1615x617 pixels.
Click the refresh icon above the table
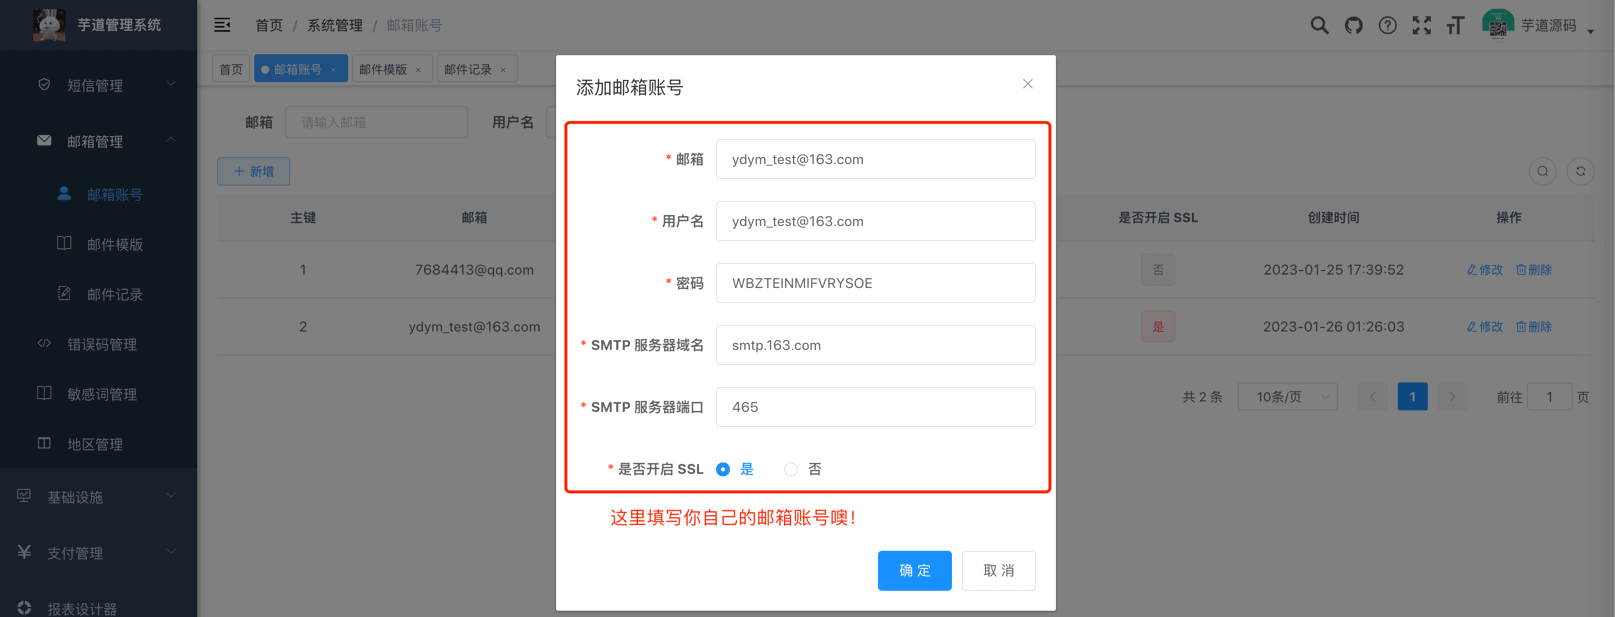[1580, 171]
